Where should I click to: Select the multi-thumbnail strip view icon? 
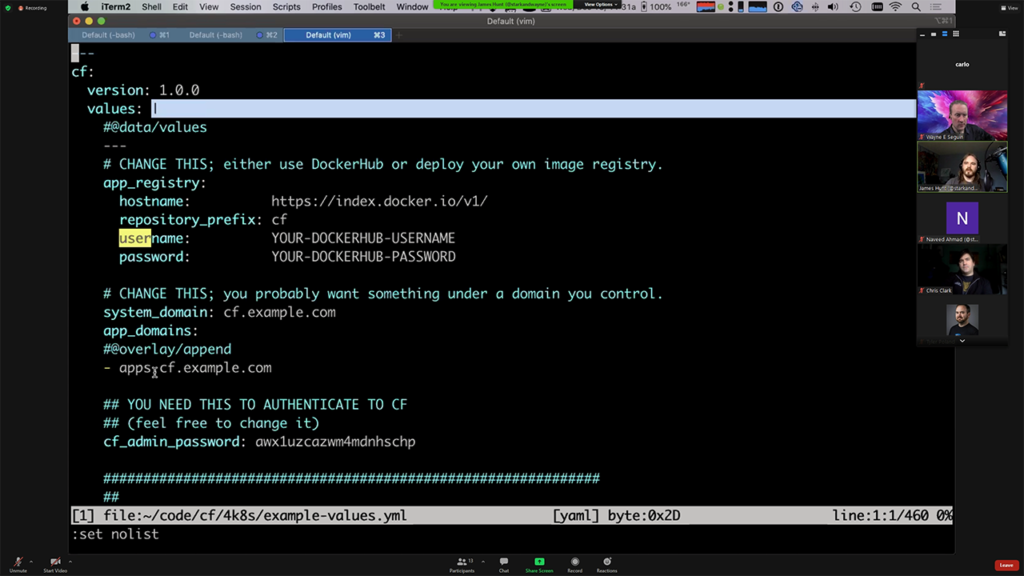(x=944, y=34)
